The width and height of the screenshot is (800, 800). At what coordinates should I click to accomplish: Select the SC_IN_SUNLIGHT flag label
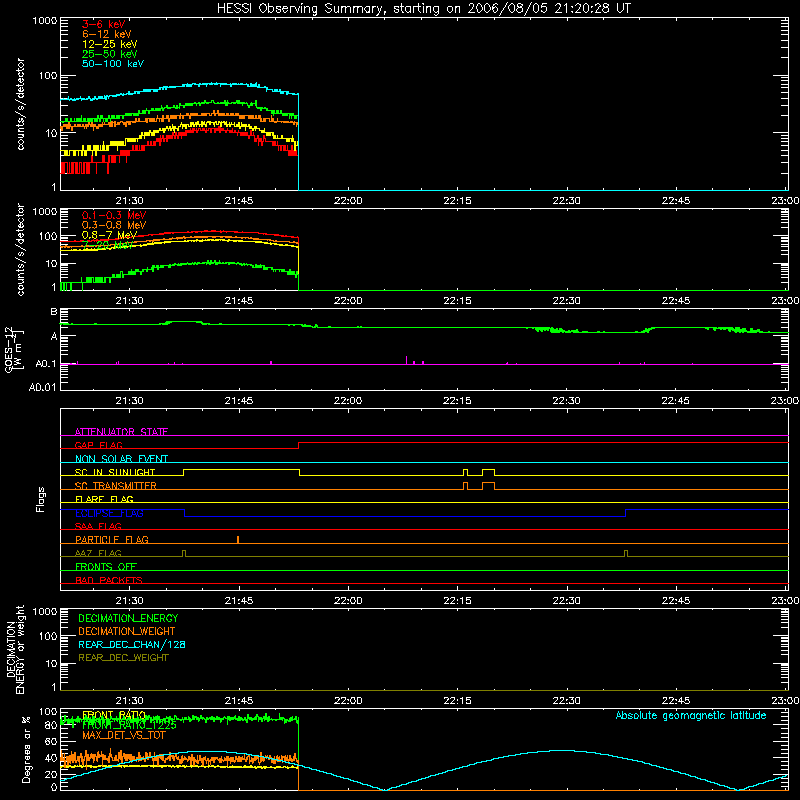[x=115, y=472]
